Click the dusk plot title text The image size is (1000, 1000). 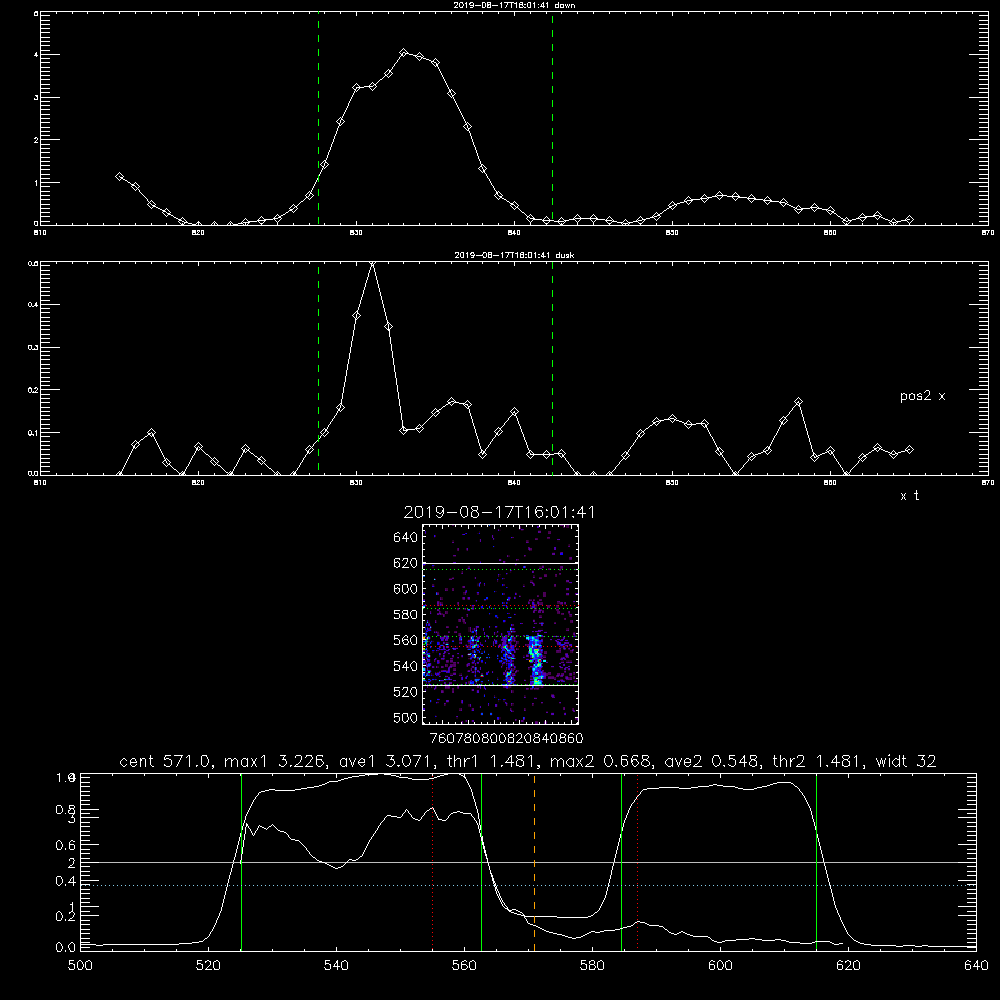click(x=514, y=255)
